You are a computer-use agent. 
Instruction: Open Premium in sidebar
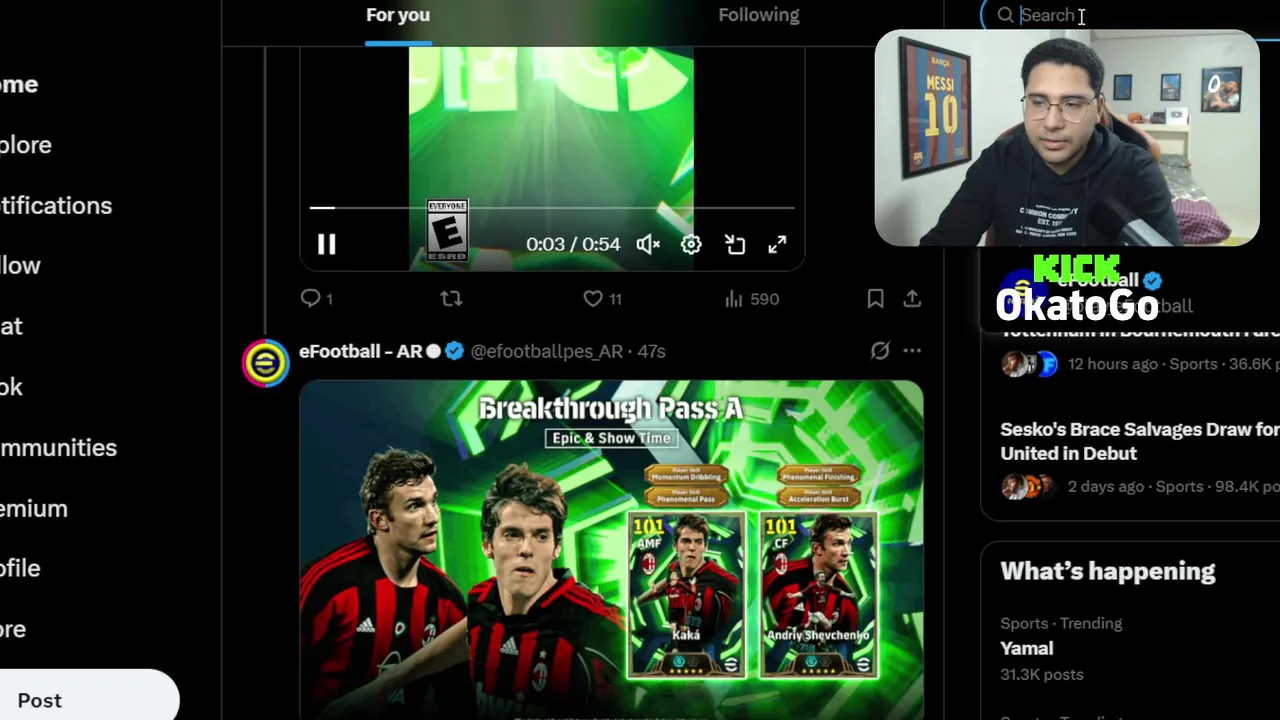(33, 508)
